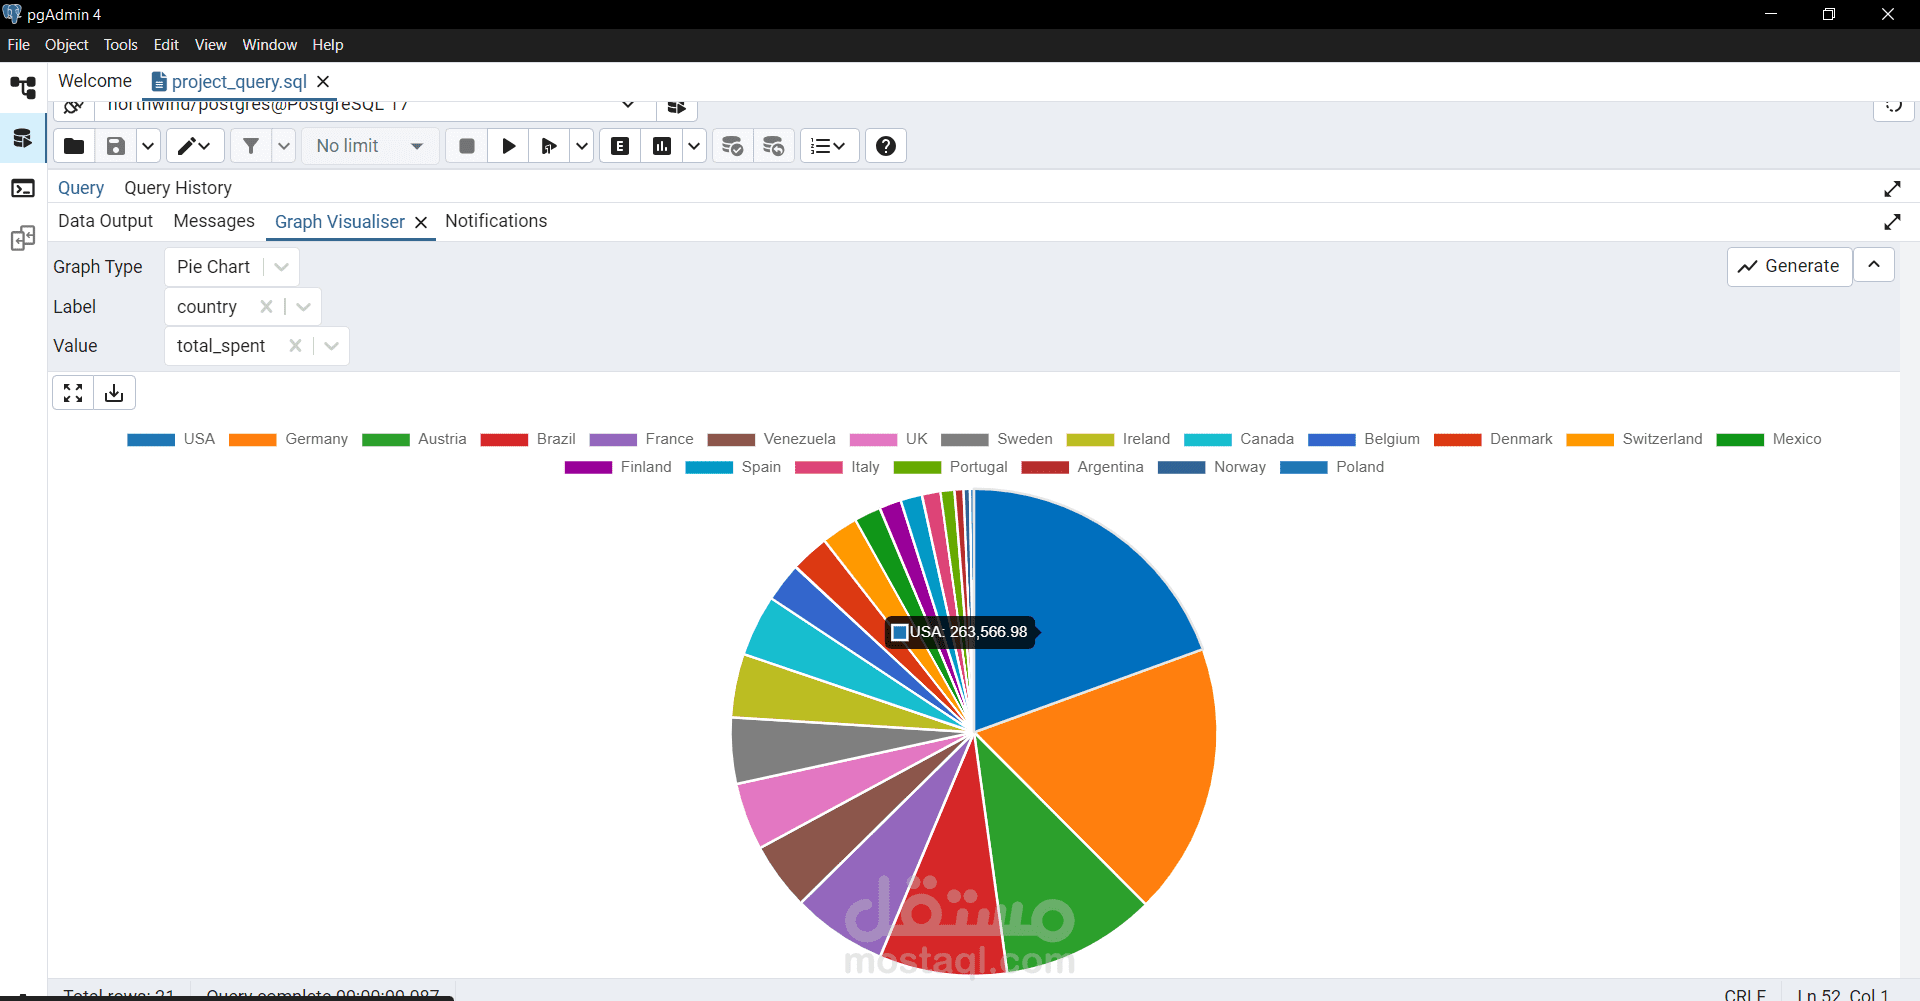Toggle the Poland legend entry
1920x1001 pixels.
point(1332,467)
